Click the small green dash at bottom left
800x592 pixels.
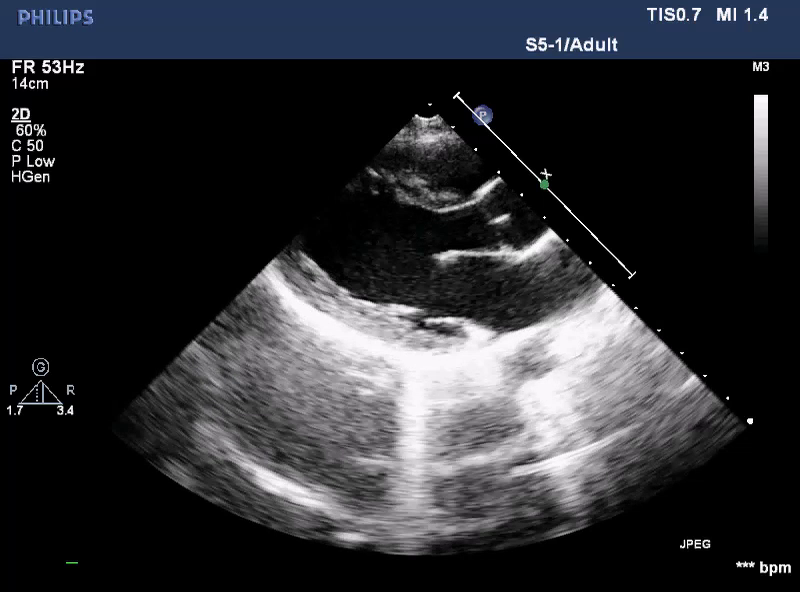[72, 563]
